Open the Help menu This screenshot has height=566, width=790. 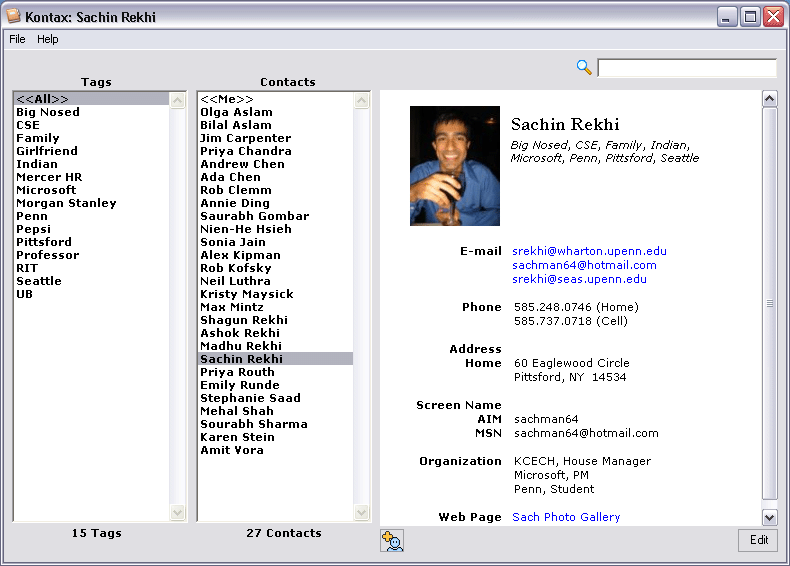47,39
